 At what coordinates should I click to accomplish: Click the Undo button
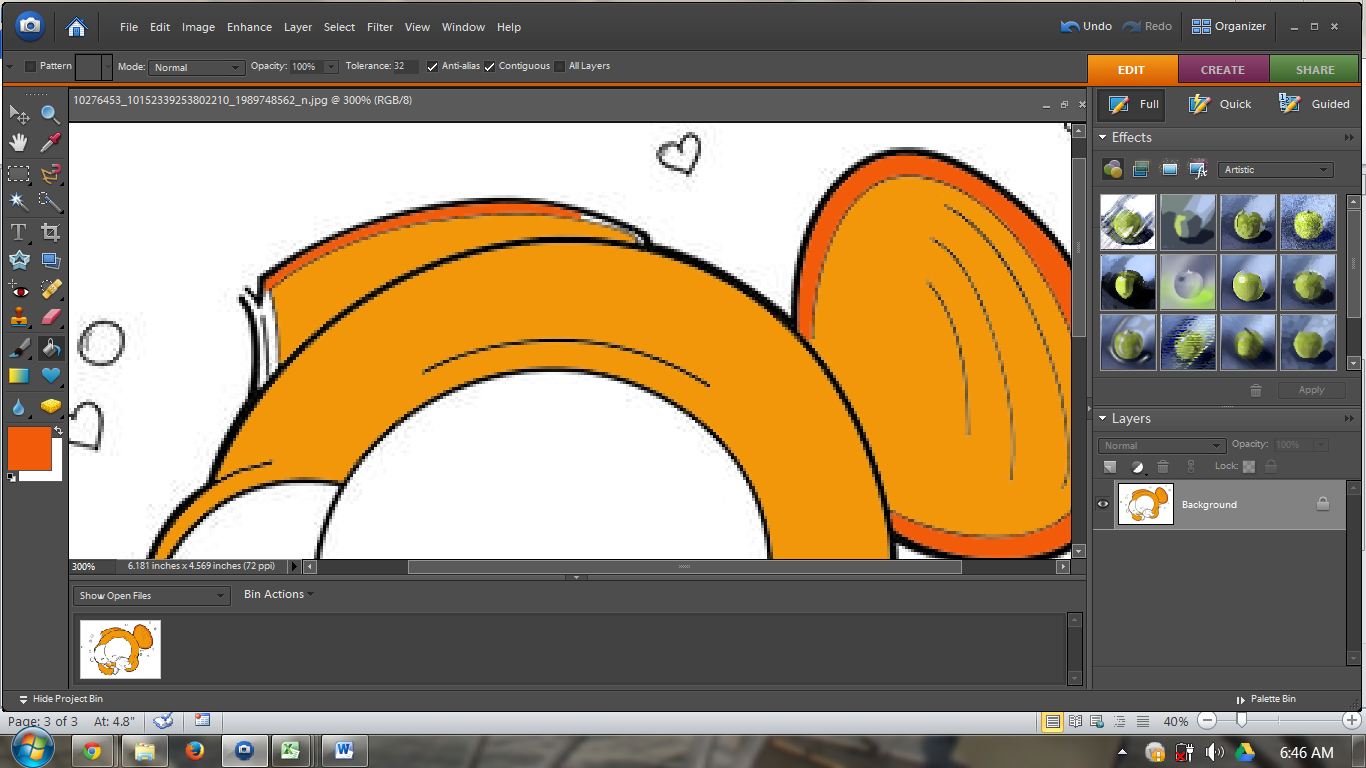click(1087, 27)
